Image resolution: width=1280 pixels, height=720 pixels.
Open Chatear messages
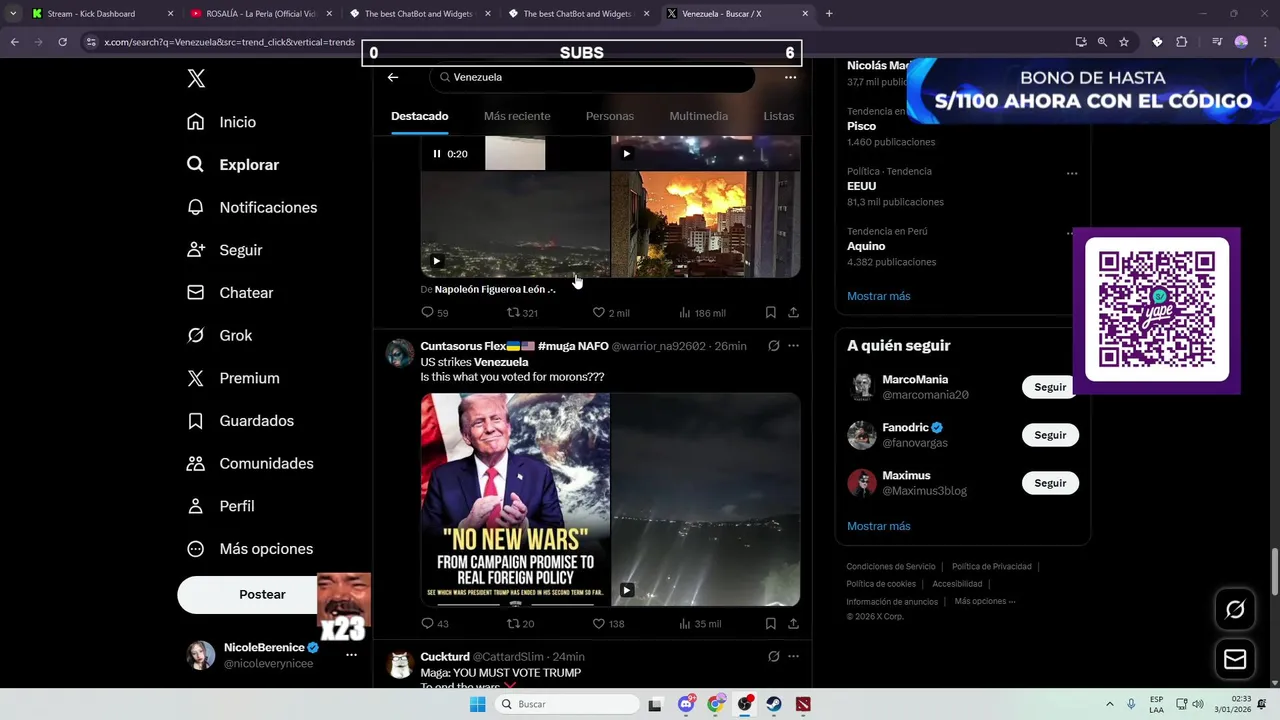point(230,293)
